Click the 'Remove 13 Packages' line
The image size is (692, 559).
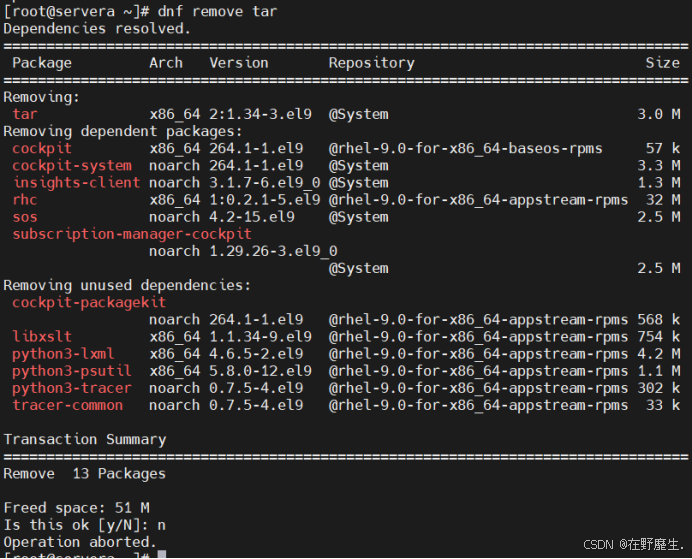[x=85, y=474]
